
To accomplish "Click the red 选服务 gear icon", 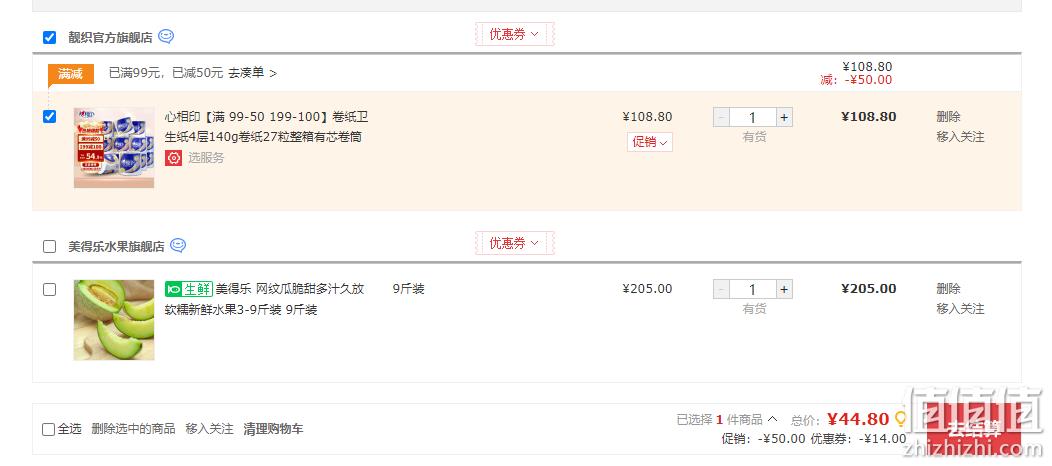I will [x=174, y=158].
